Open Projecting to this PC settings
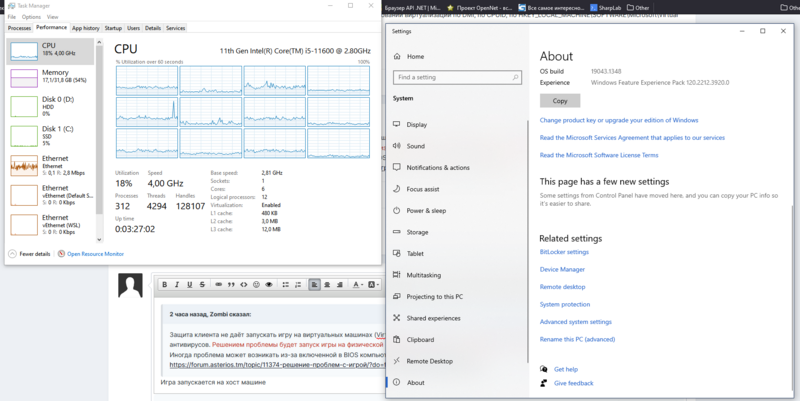800x401 pixels. click(435, 296)
